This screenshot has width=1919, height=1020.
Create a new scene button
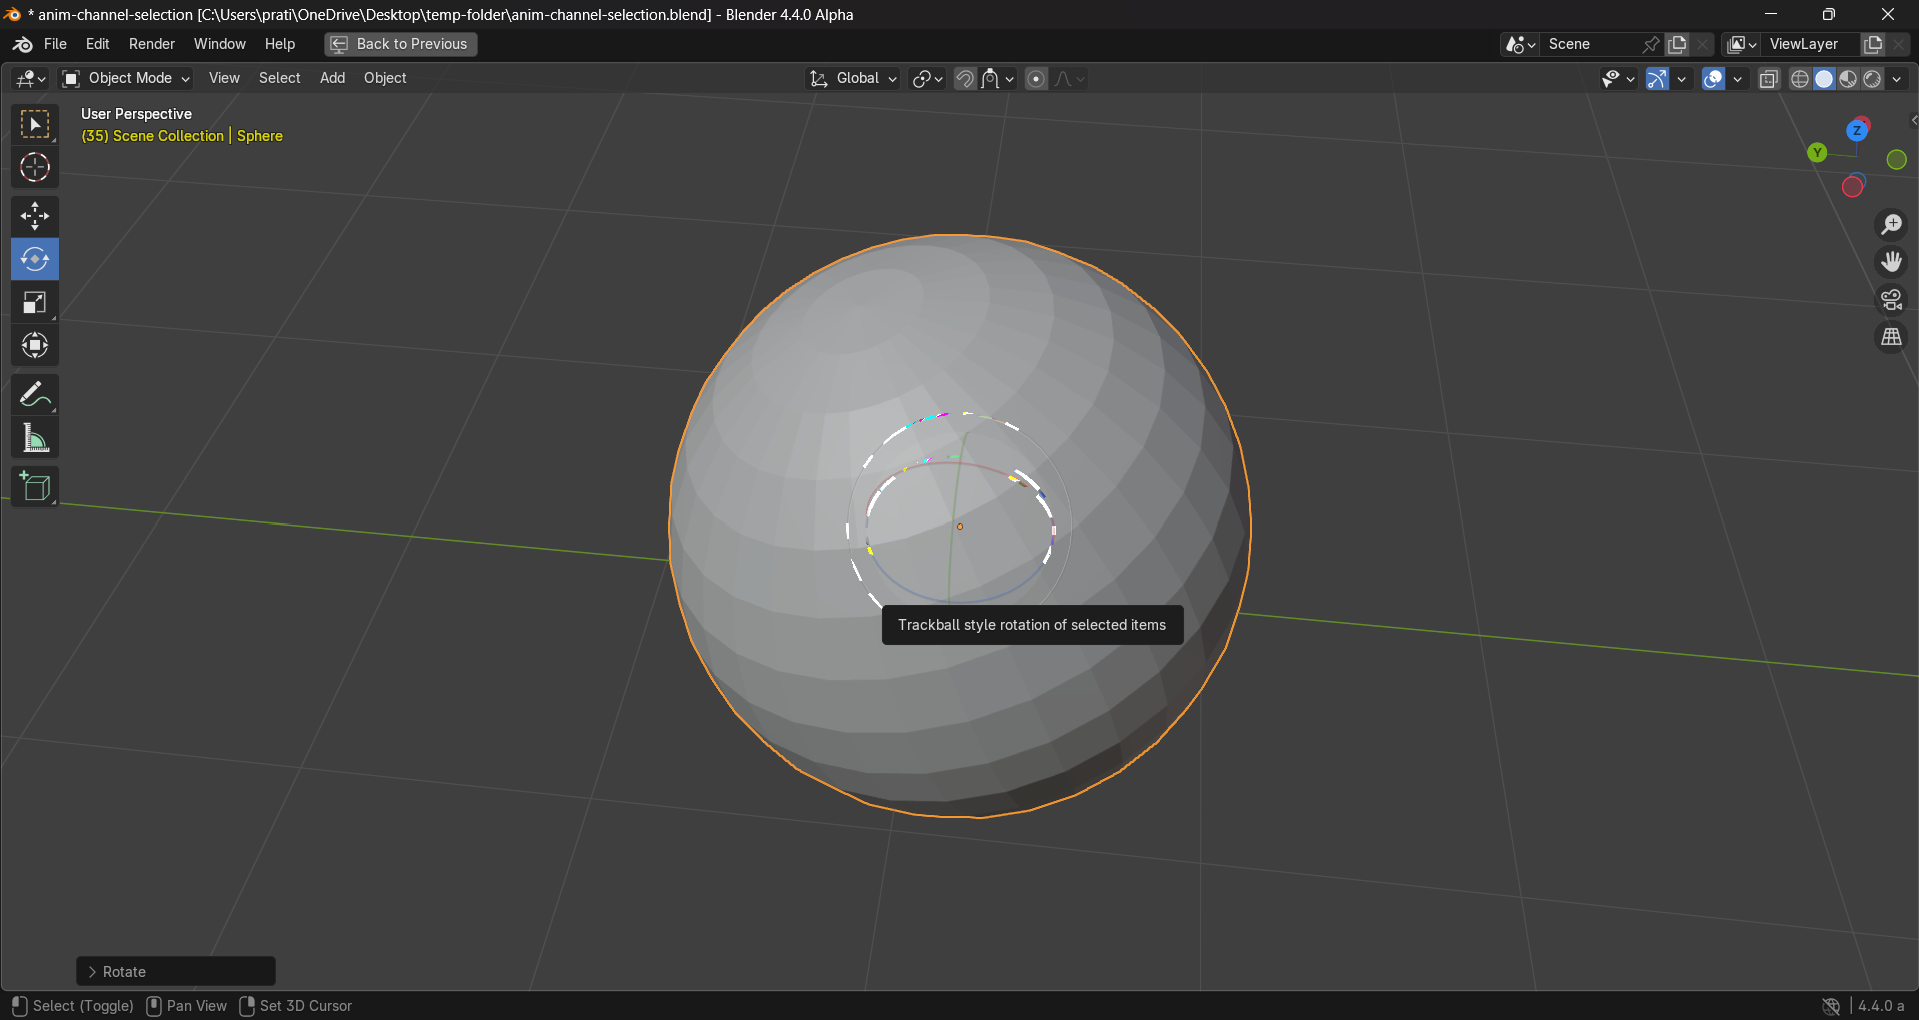coord(1677,44)
